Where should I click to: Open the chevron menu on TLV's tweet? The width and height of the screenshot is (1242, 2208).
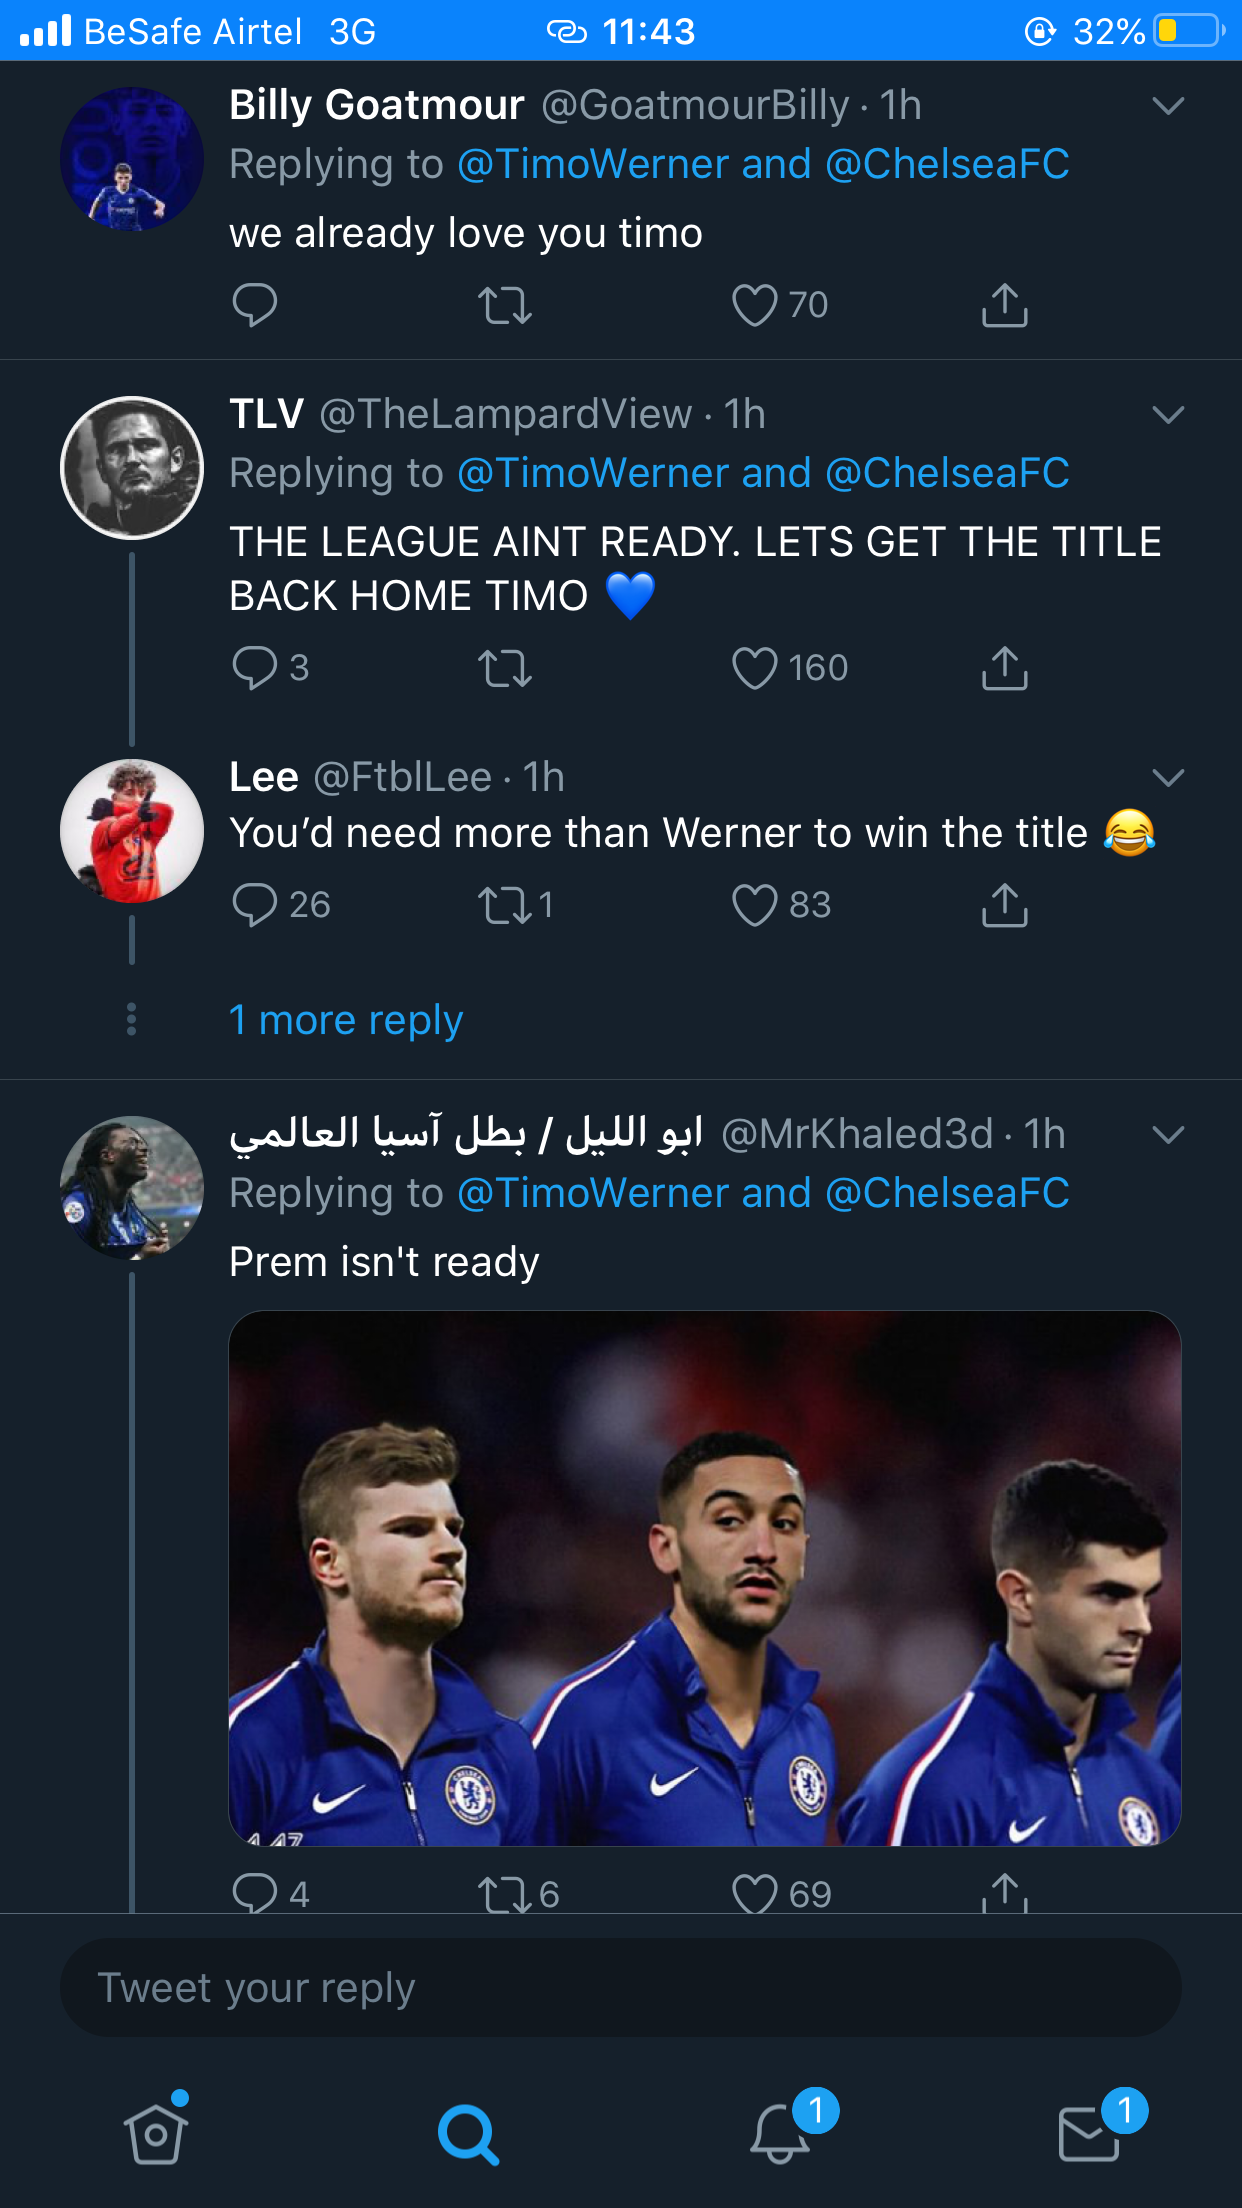coord(1168,415)
